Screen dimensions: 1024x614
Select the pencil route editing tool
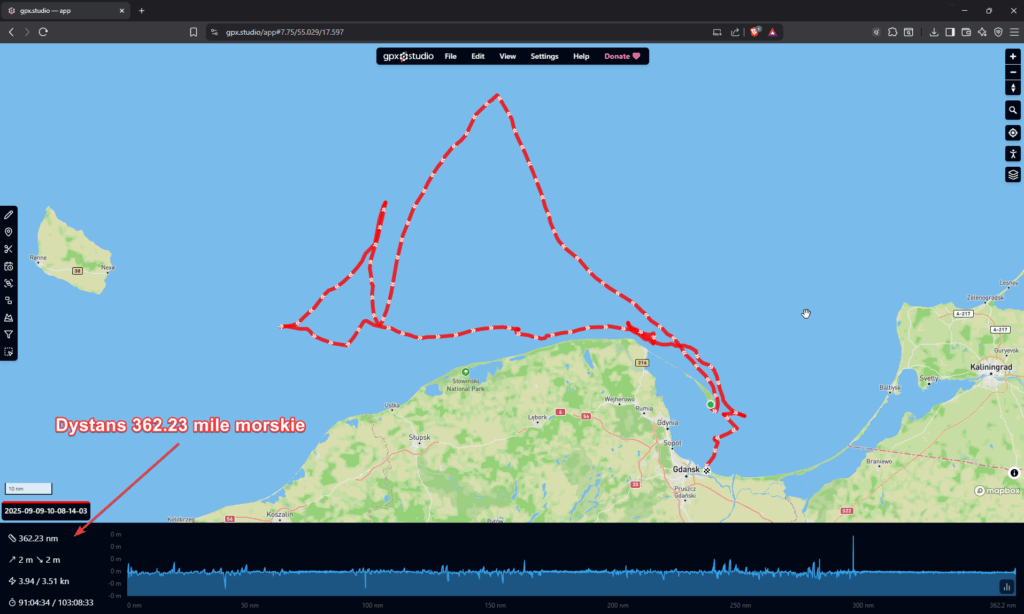[9, 214]
